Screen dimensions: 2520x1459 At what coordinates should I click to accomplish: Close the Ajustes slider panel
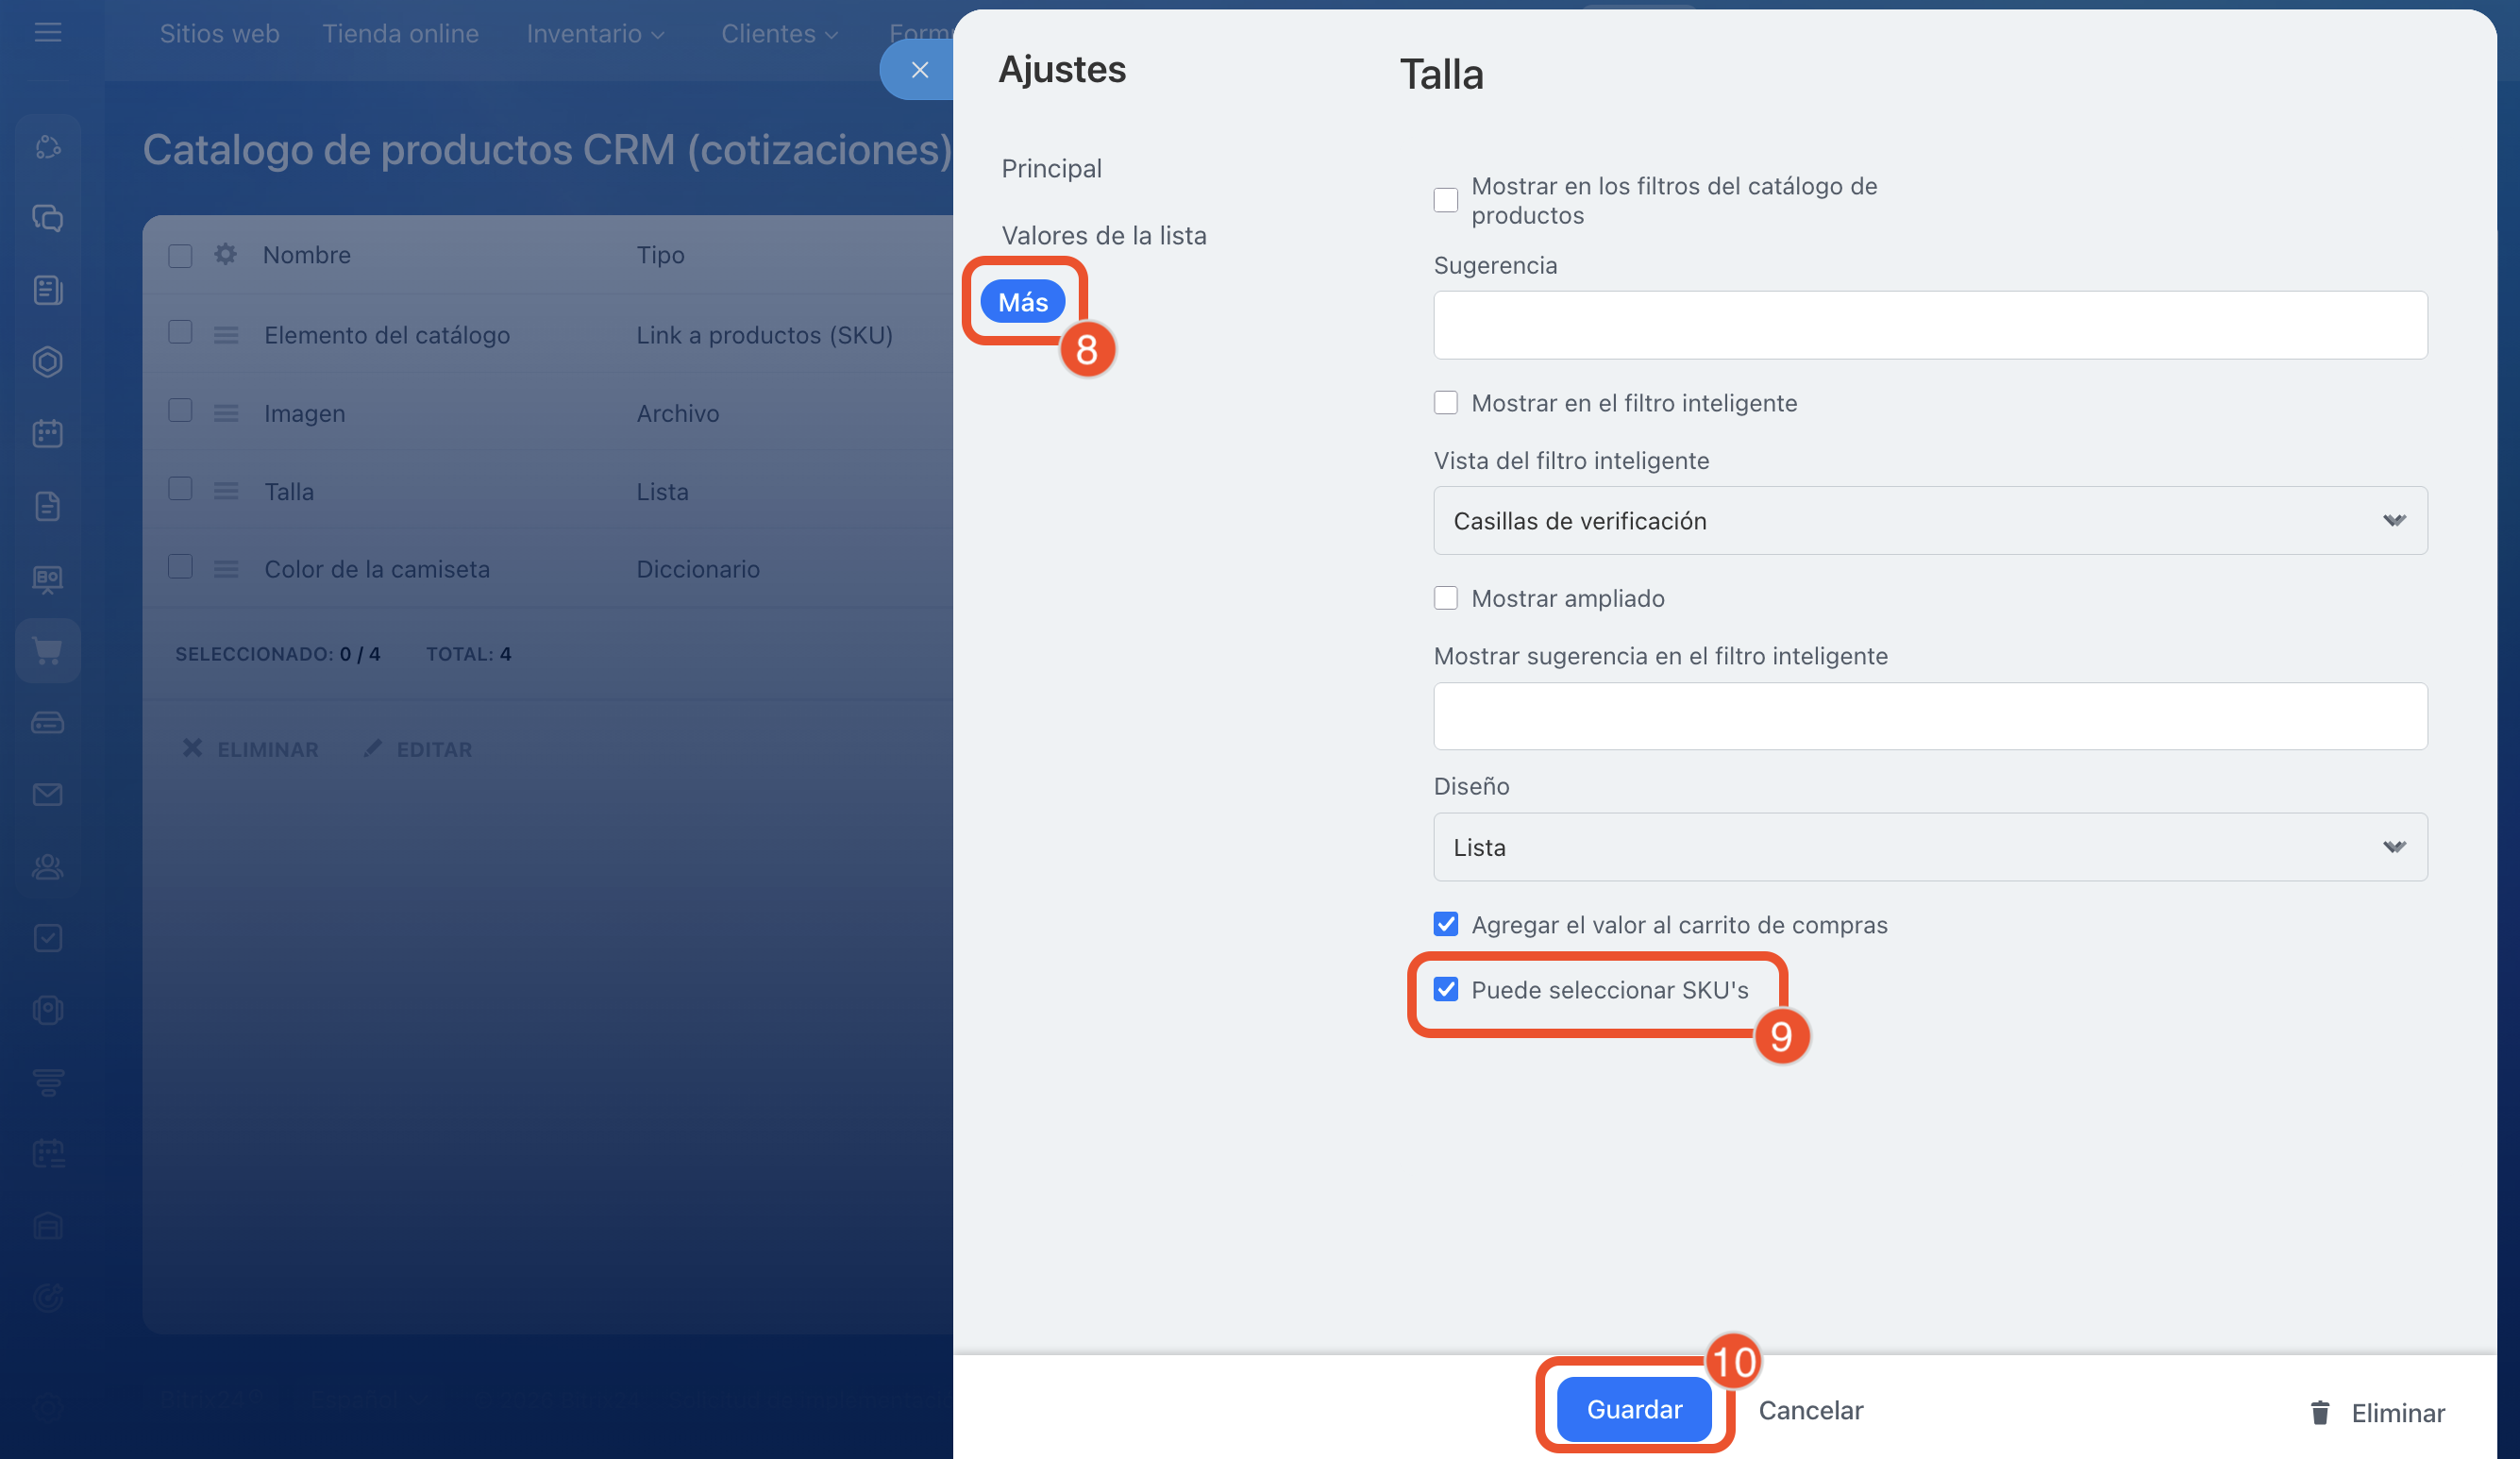[919, 70]
